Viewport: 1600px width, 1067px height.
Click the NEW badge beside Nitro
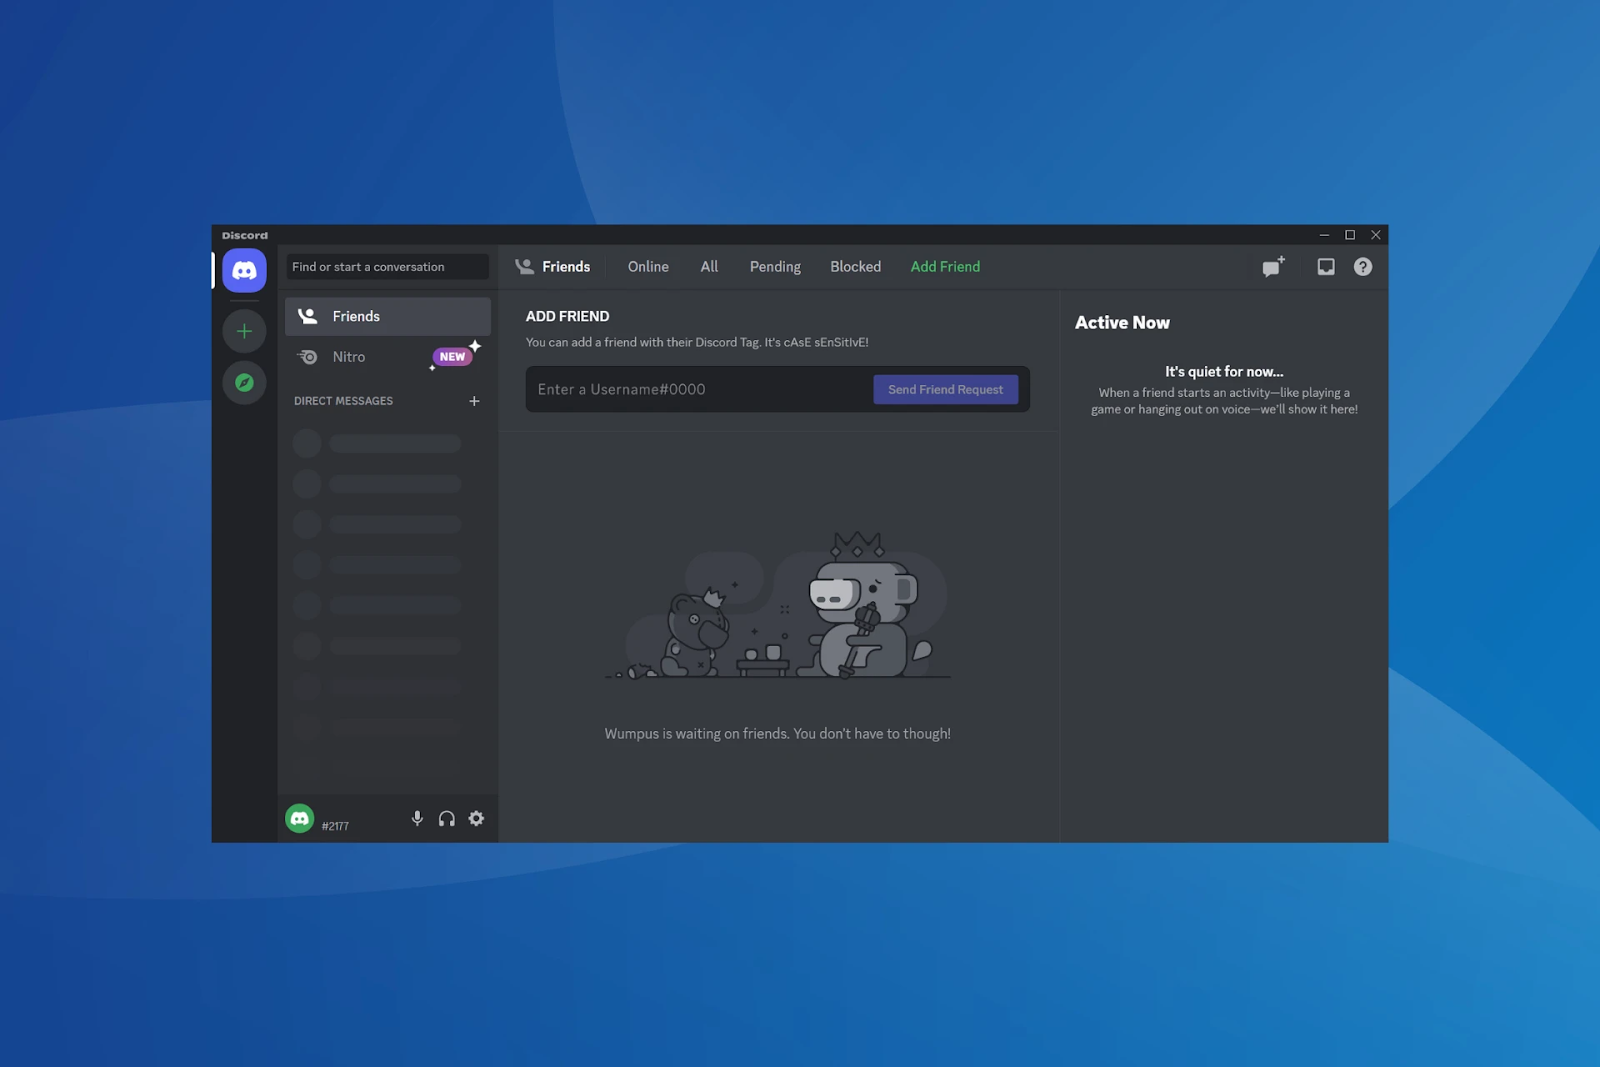[452, 357]
